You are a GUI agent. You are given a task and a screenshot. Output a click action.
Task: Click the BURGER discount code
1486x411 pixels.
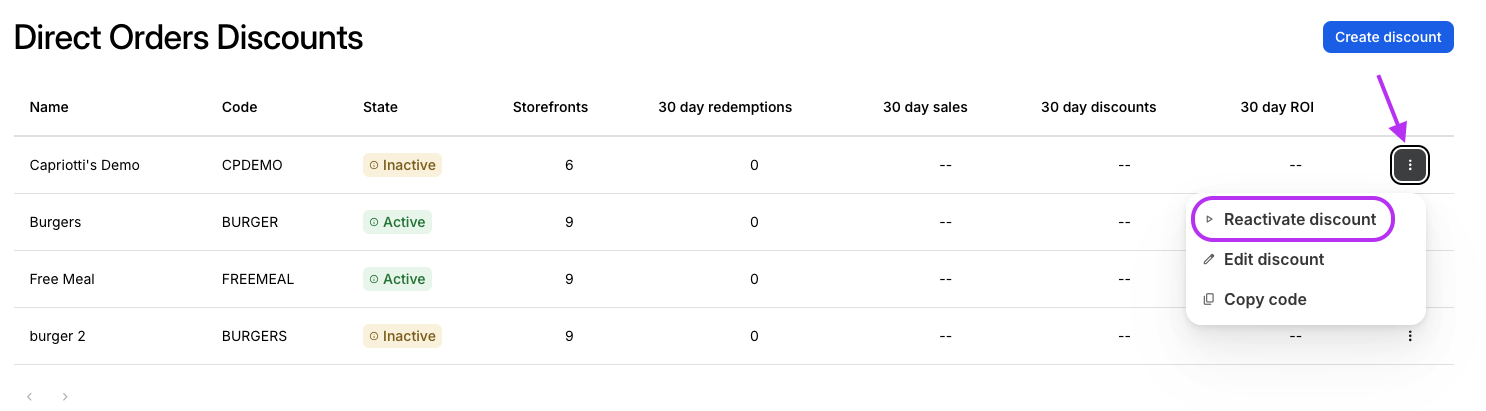[250, 222]
